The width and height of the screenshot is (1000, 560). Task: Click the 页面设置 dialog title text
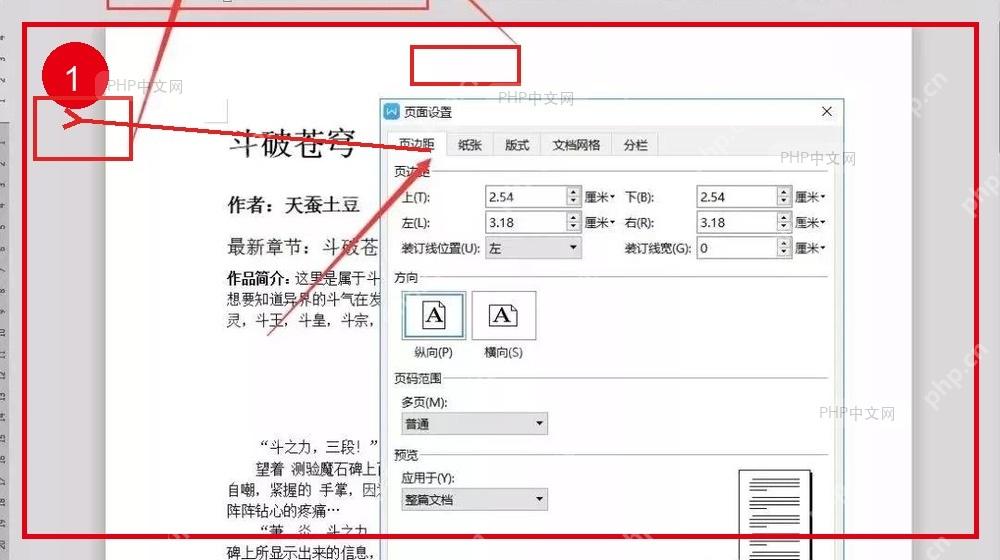point(428,112)
